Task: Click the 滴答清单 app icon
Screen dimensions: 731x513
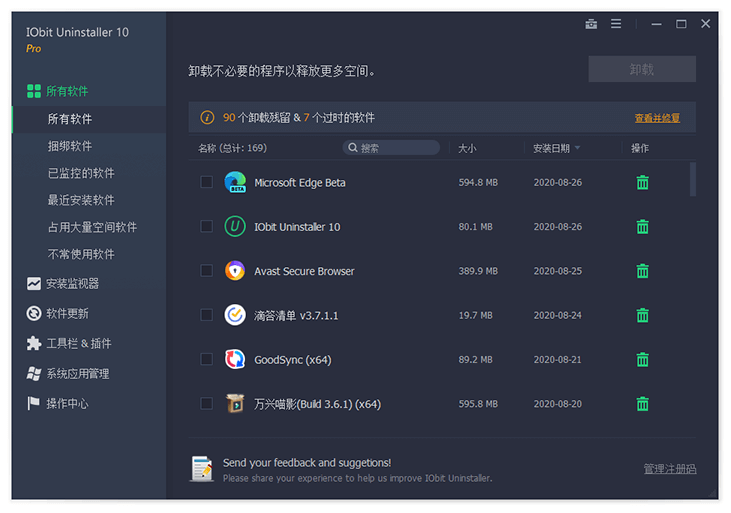Action: [235, 315]
